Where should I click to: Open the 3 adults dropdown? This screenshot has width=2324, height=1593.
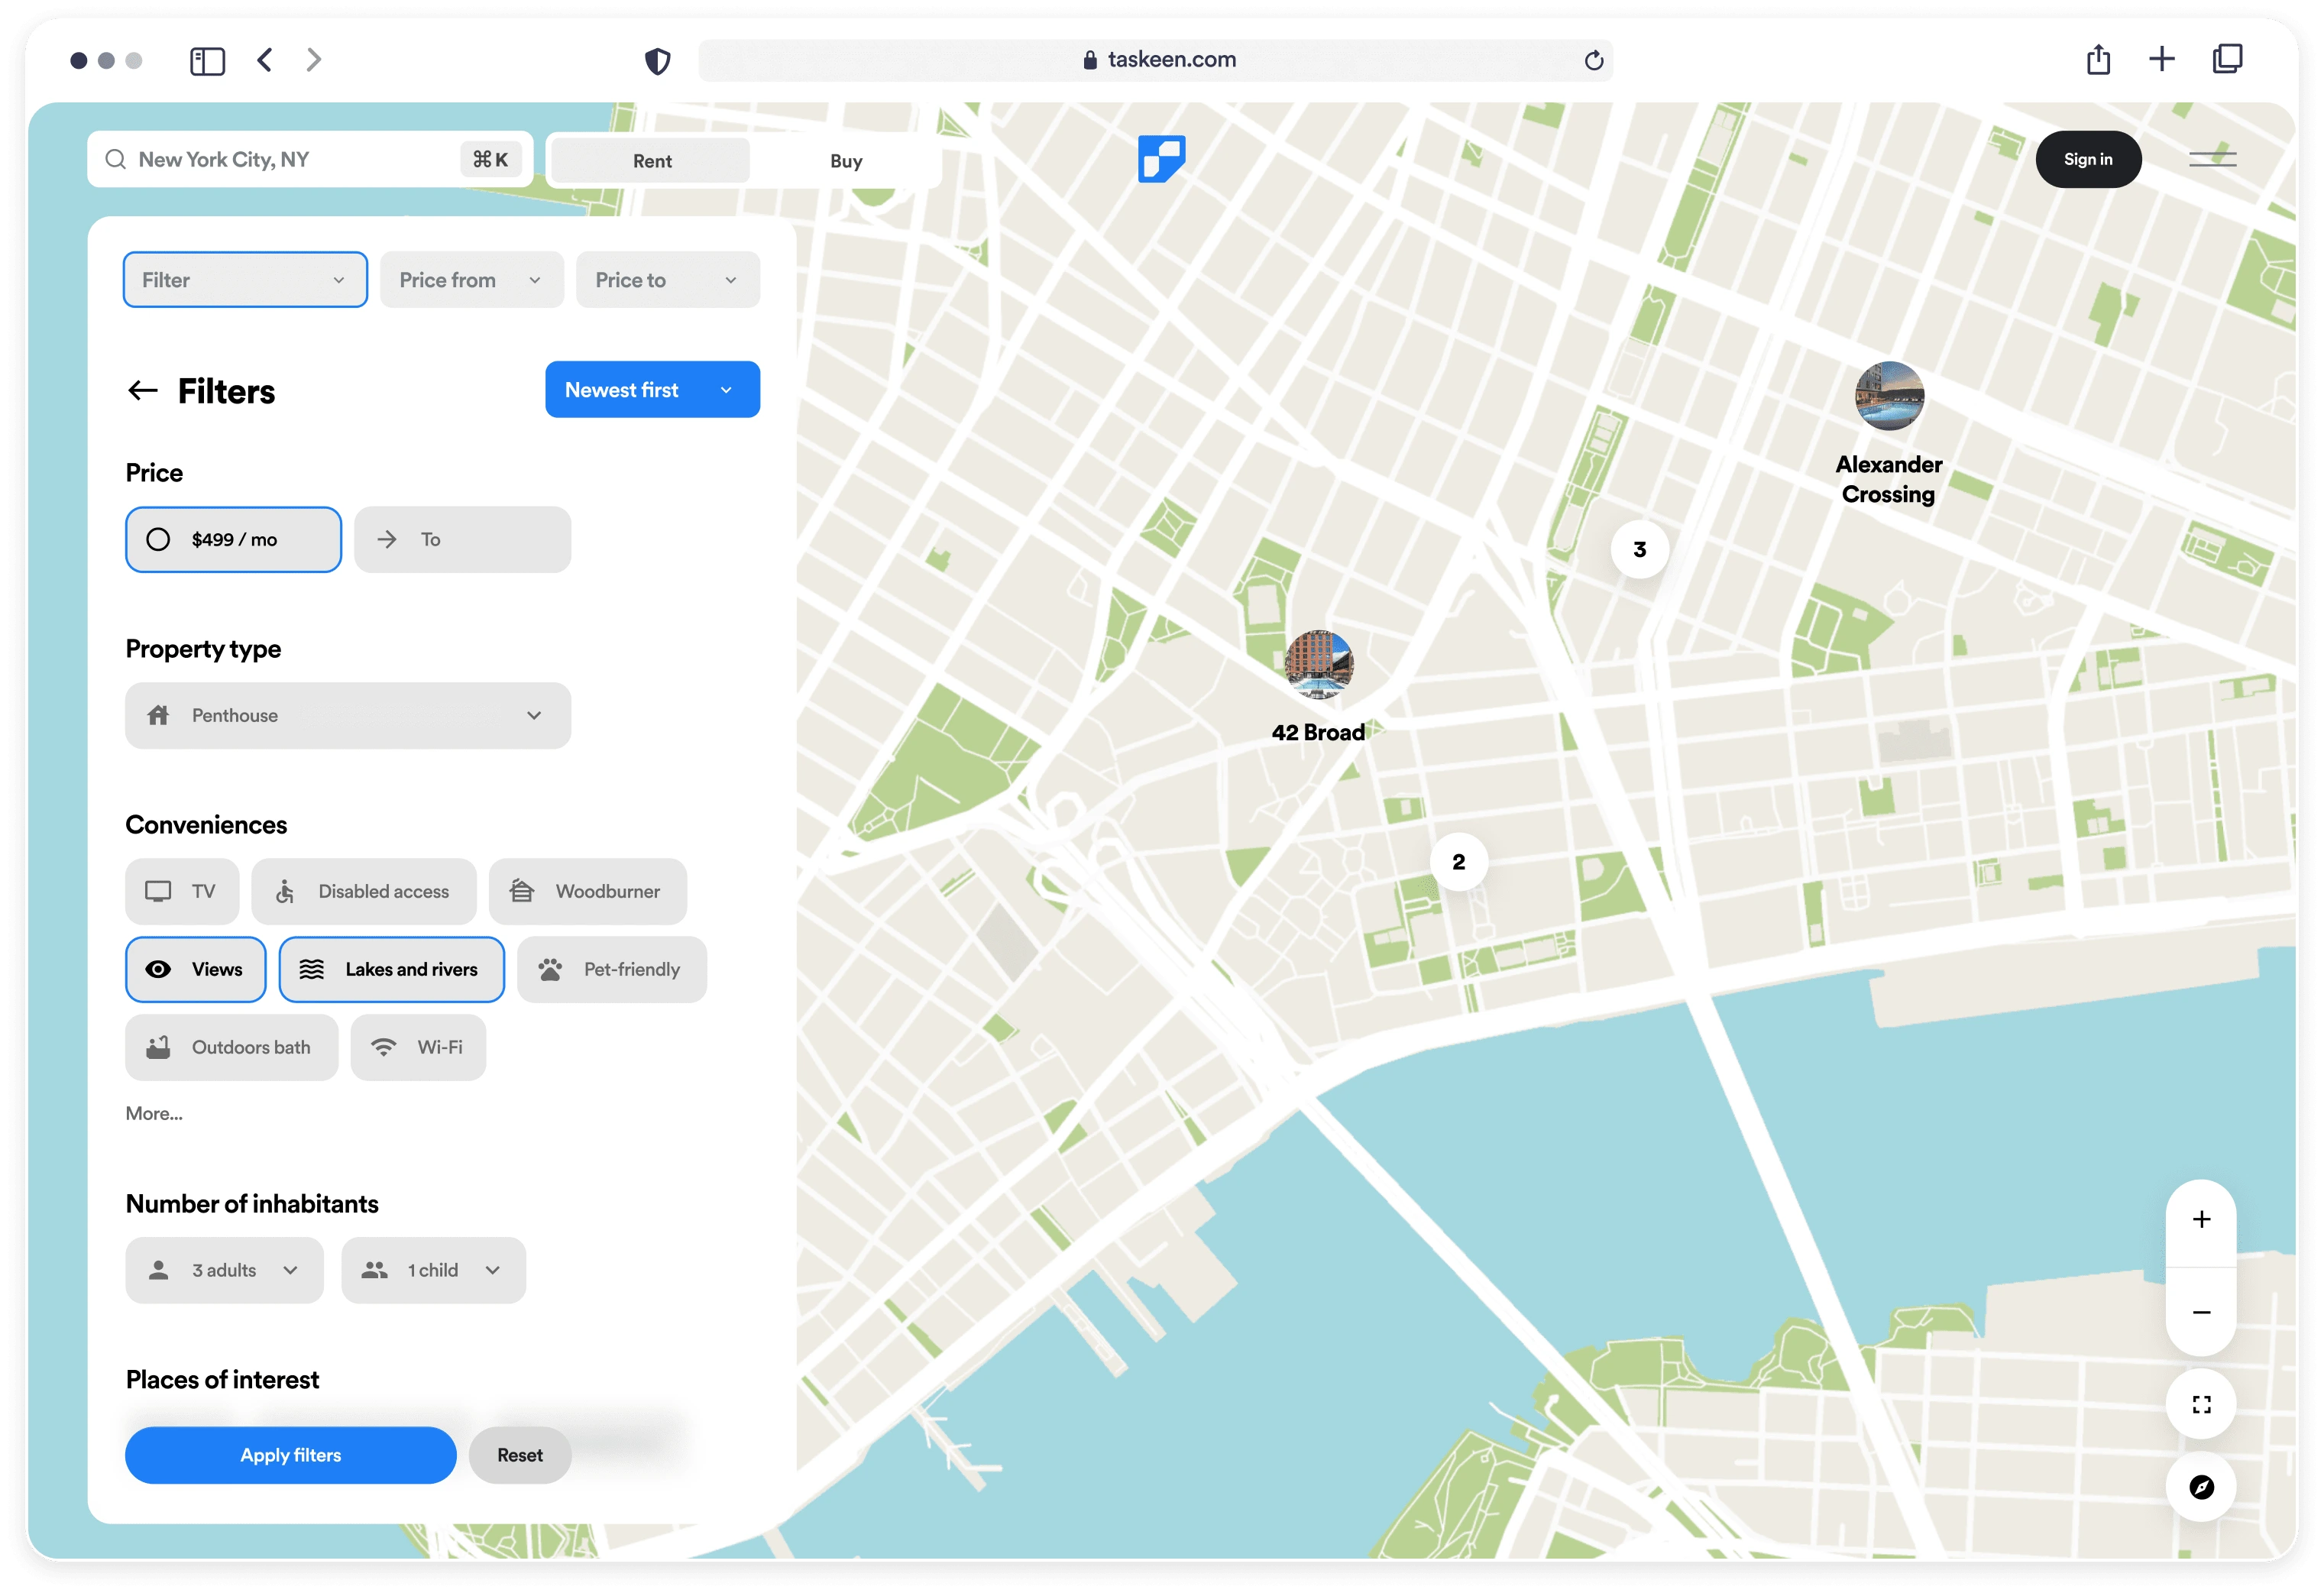(225, 1270)
